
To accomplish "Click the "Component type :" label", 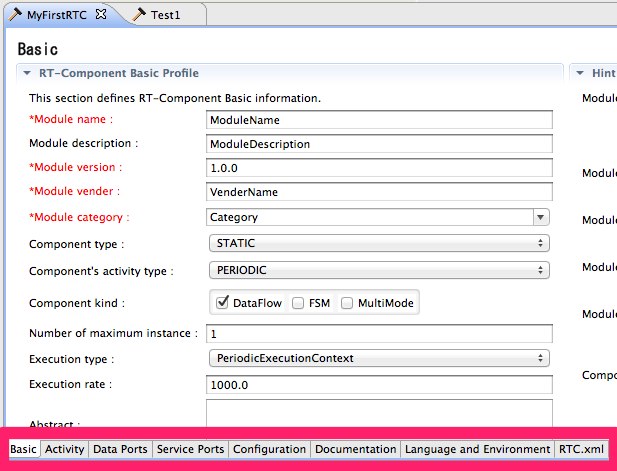I will coord(76,244).
